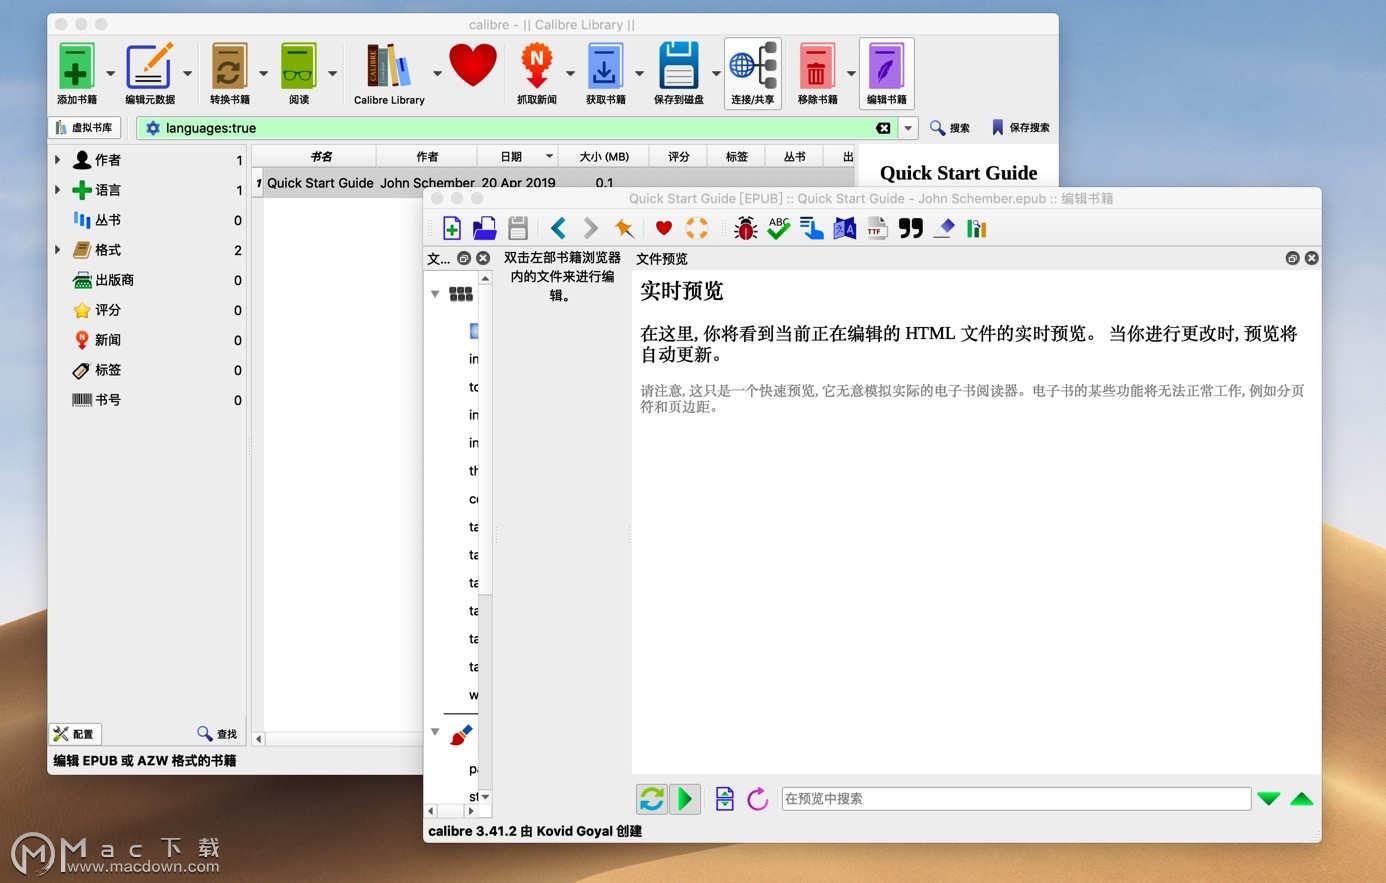Sort by 丛书 column header
The image size is (1386, 883).
tap(794, 156)
